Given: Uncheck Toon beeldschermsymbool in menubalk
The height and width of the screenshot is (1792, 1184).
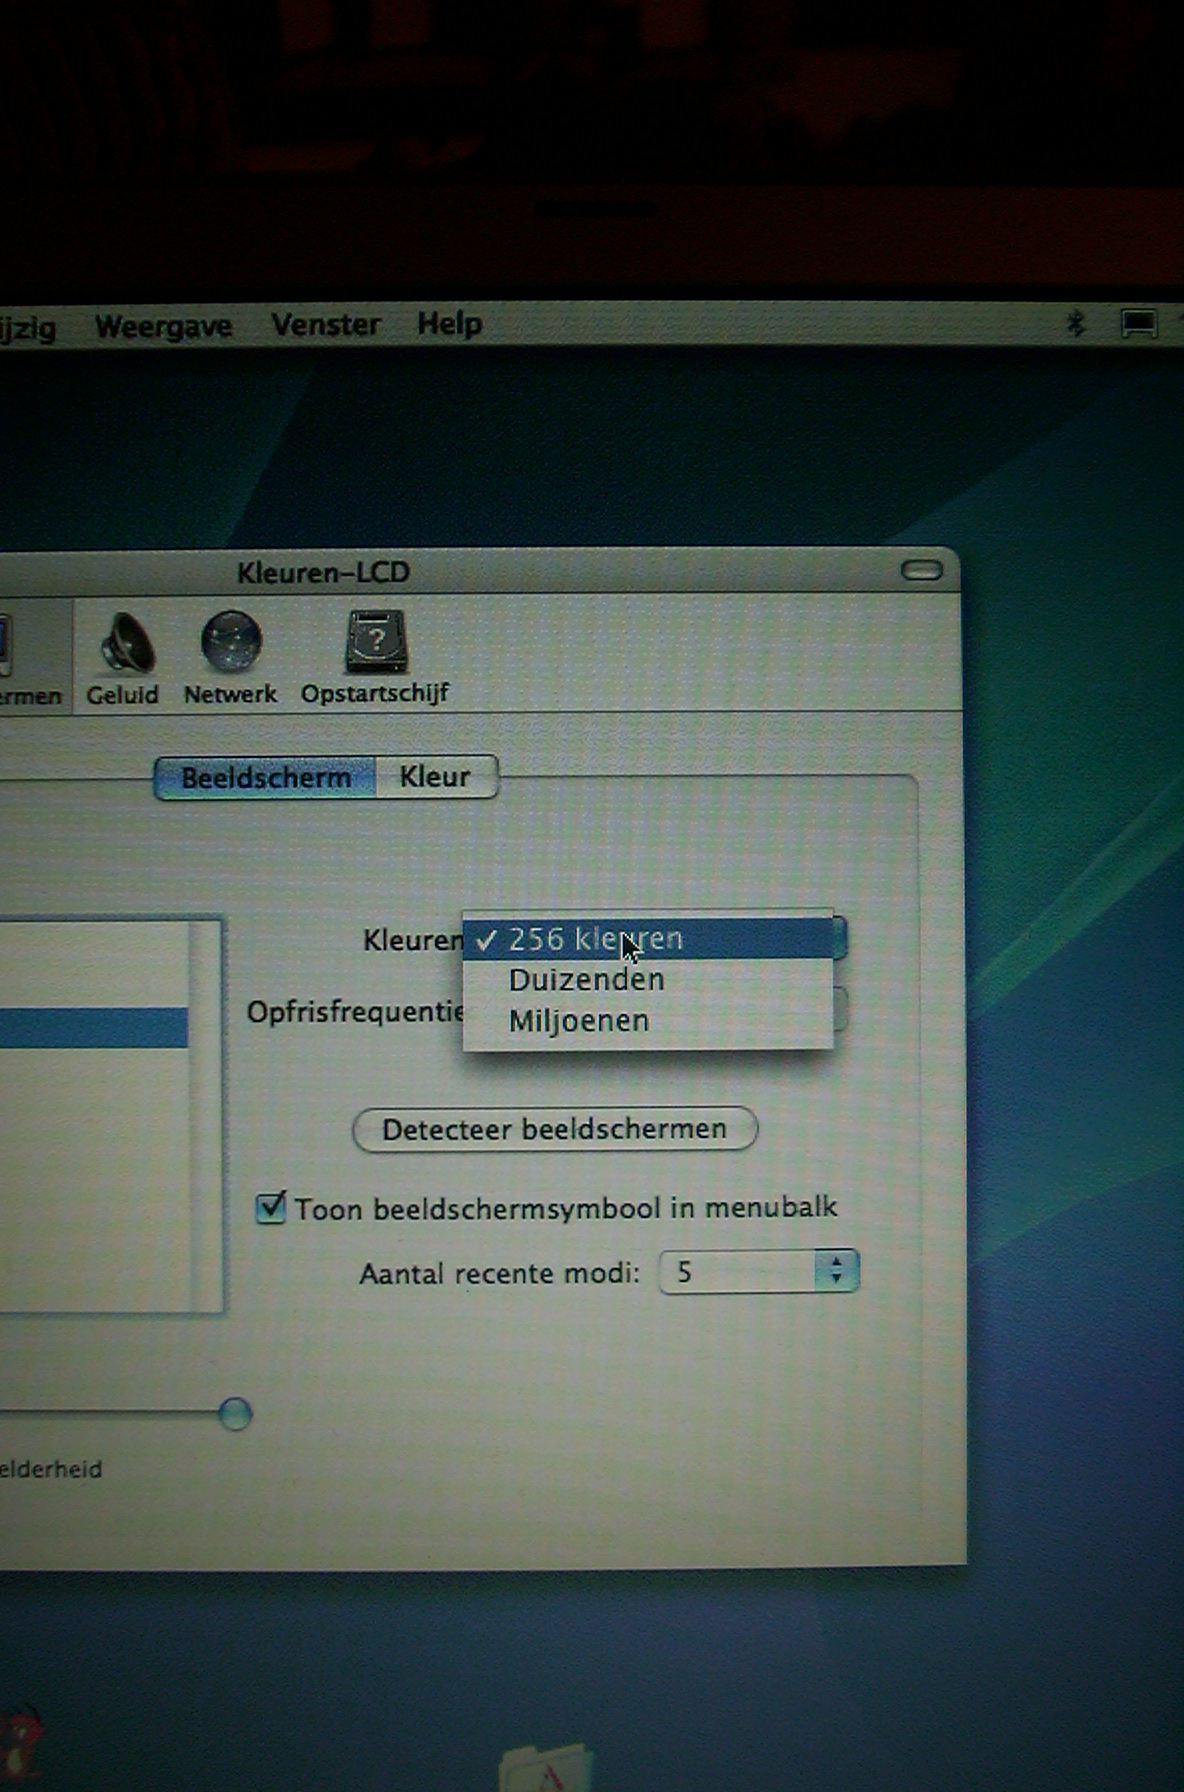Looking at the screenshot, I should click(x=271, y=1208).
